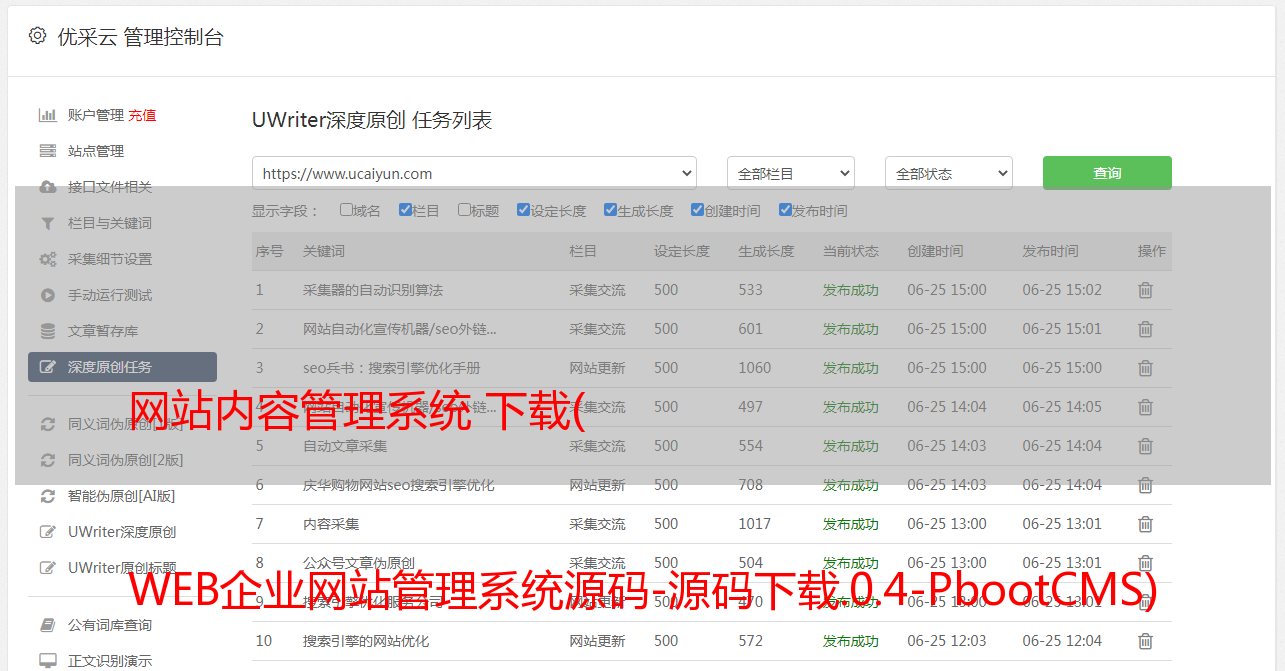Click the cloud icon for 接口文件相关
The image size is (1285, 671).
(x=47, y=187)
